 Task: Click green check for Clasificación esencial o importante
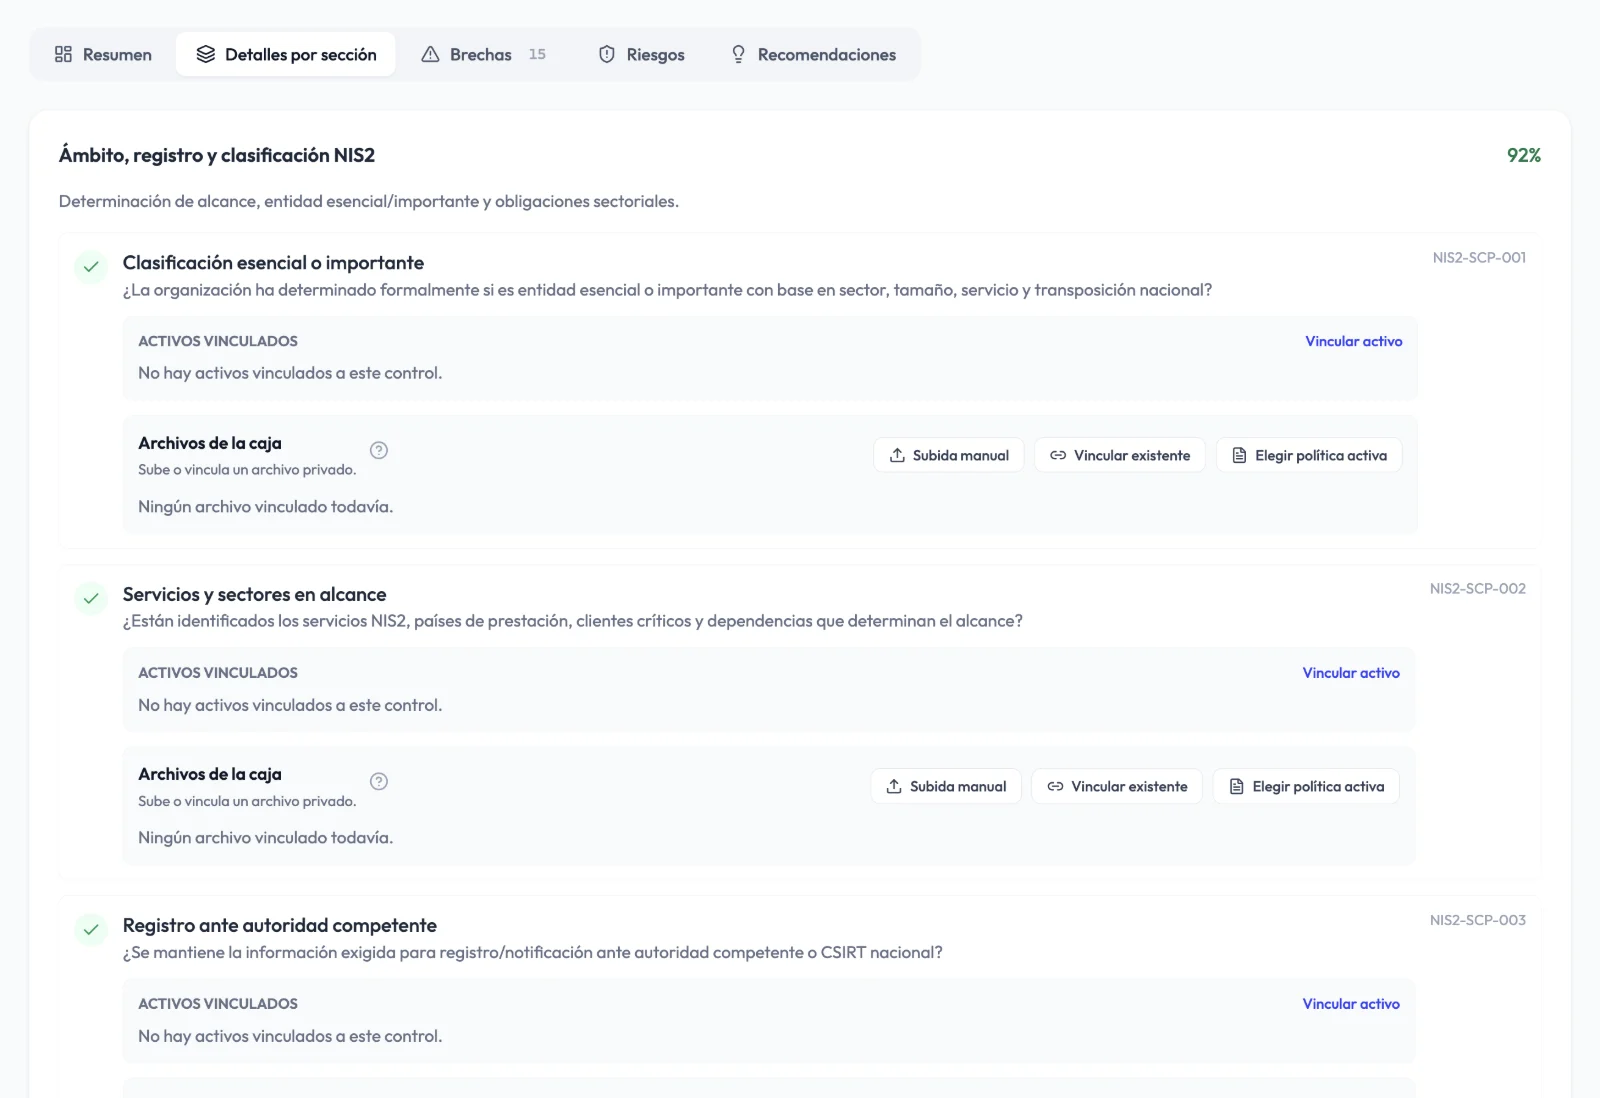tap(91, 267)
